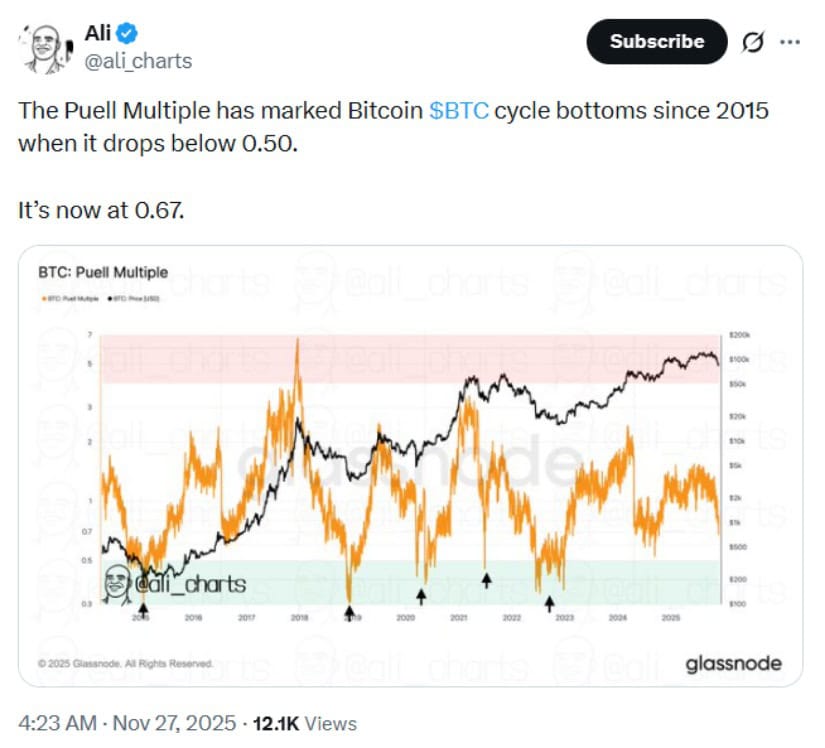Click the ali_charts watermark face on chart
Image resolution: width=825 pixels, height=748 pixels.
point(118,583)
